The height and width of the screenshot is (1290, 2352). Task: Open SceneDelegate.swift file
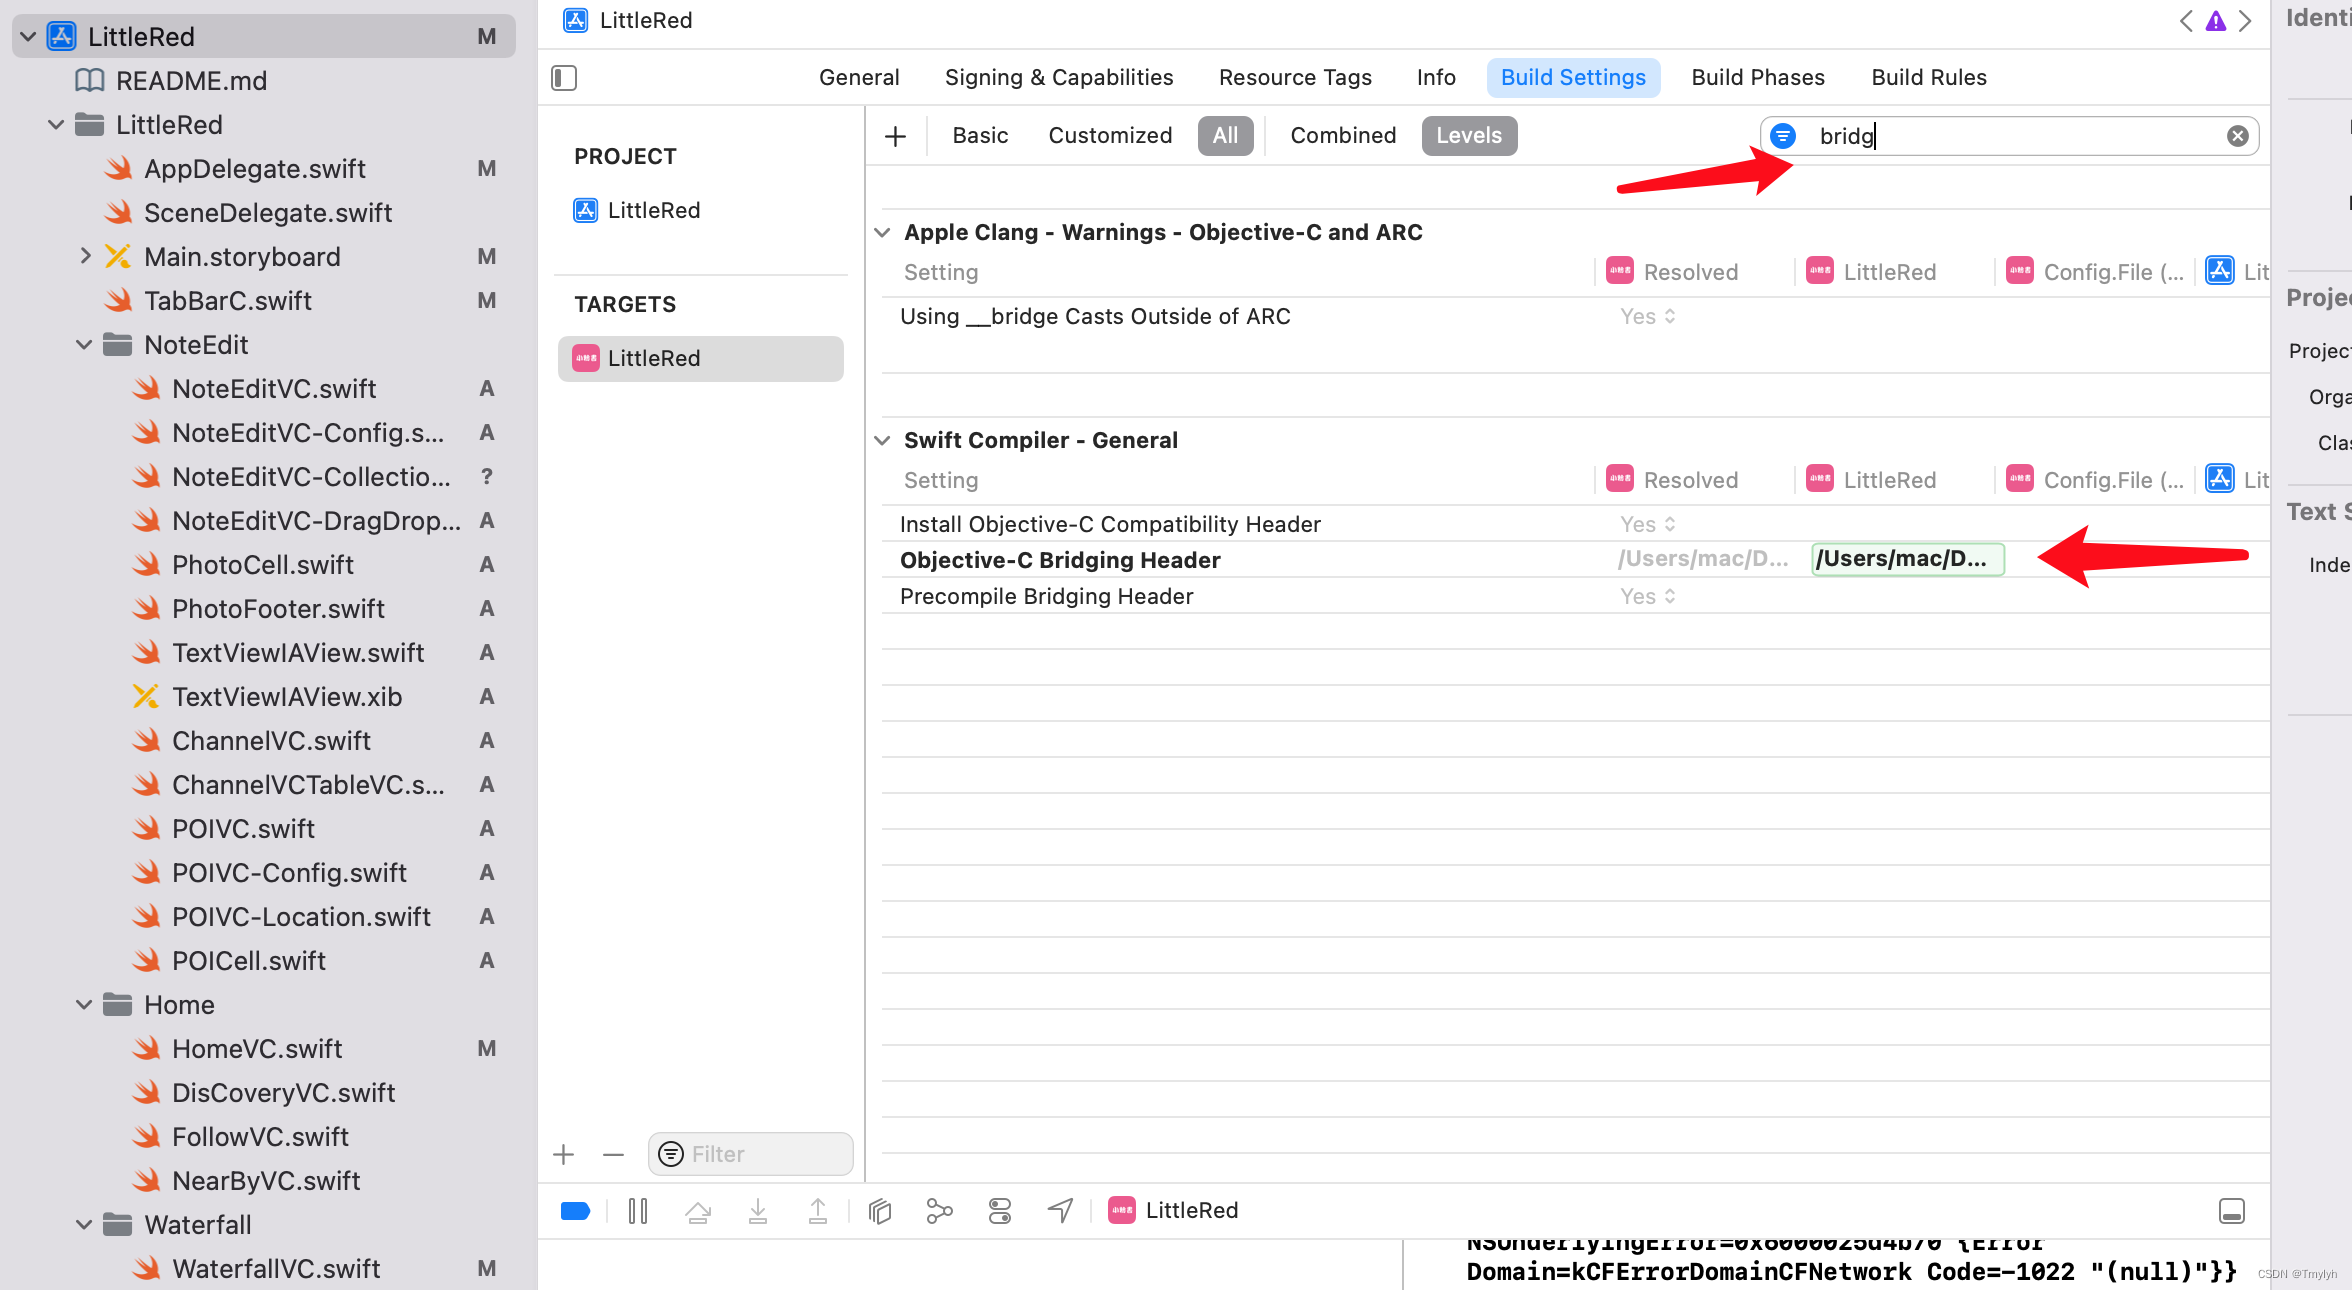tap(268, 213)
